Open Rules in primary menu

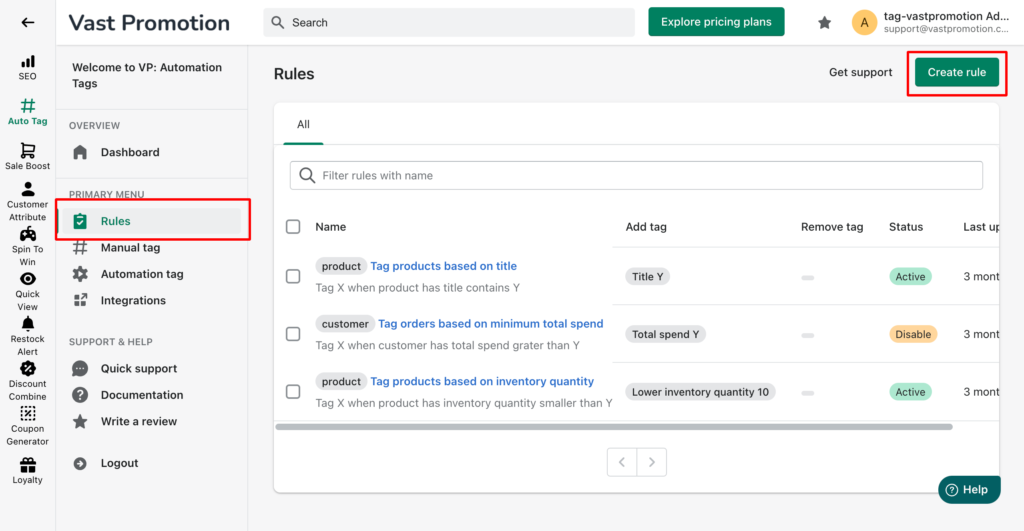coord(152,221)
